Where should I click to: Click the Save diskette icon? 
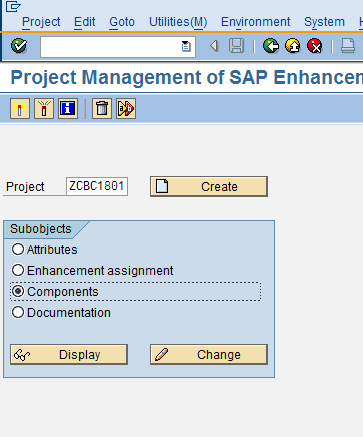pyautogui.click(x=237, y=46)
